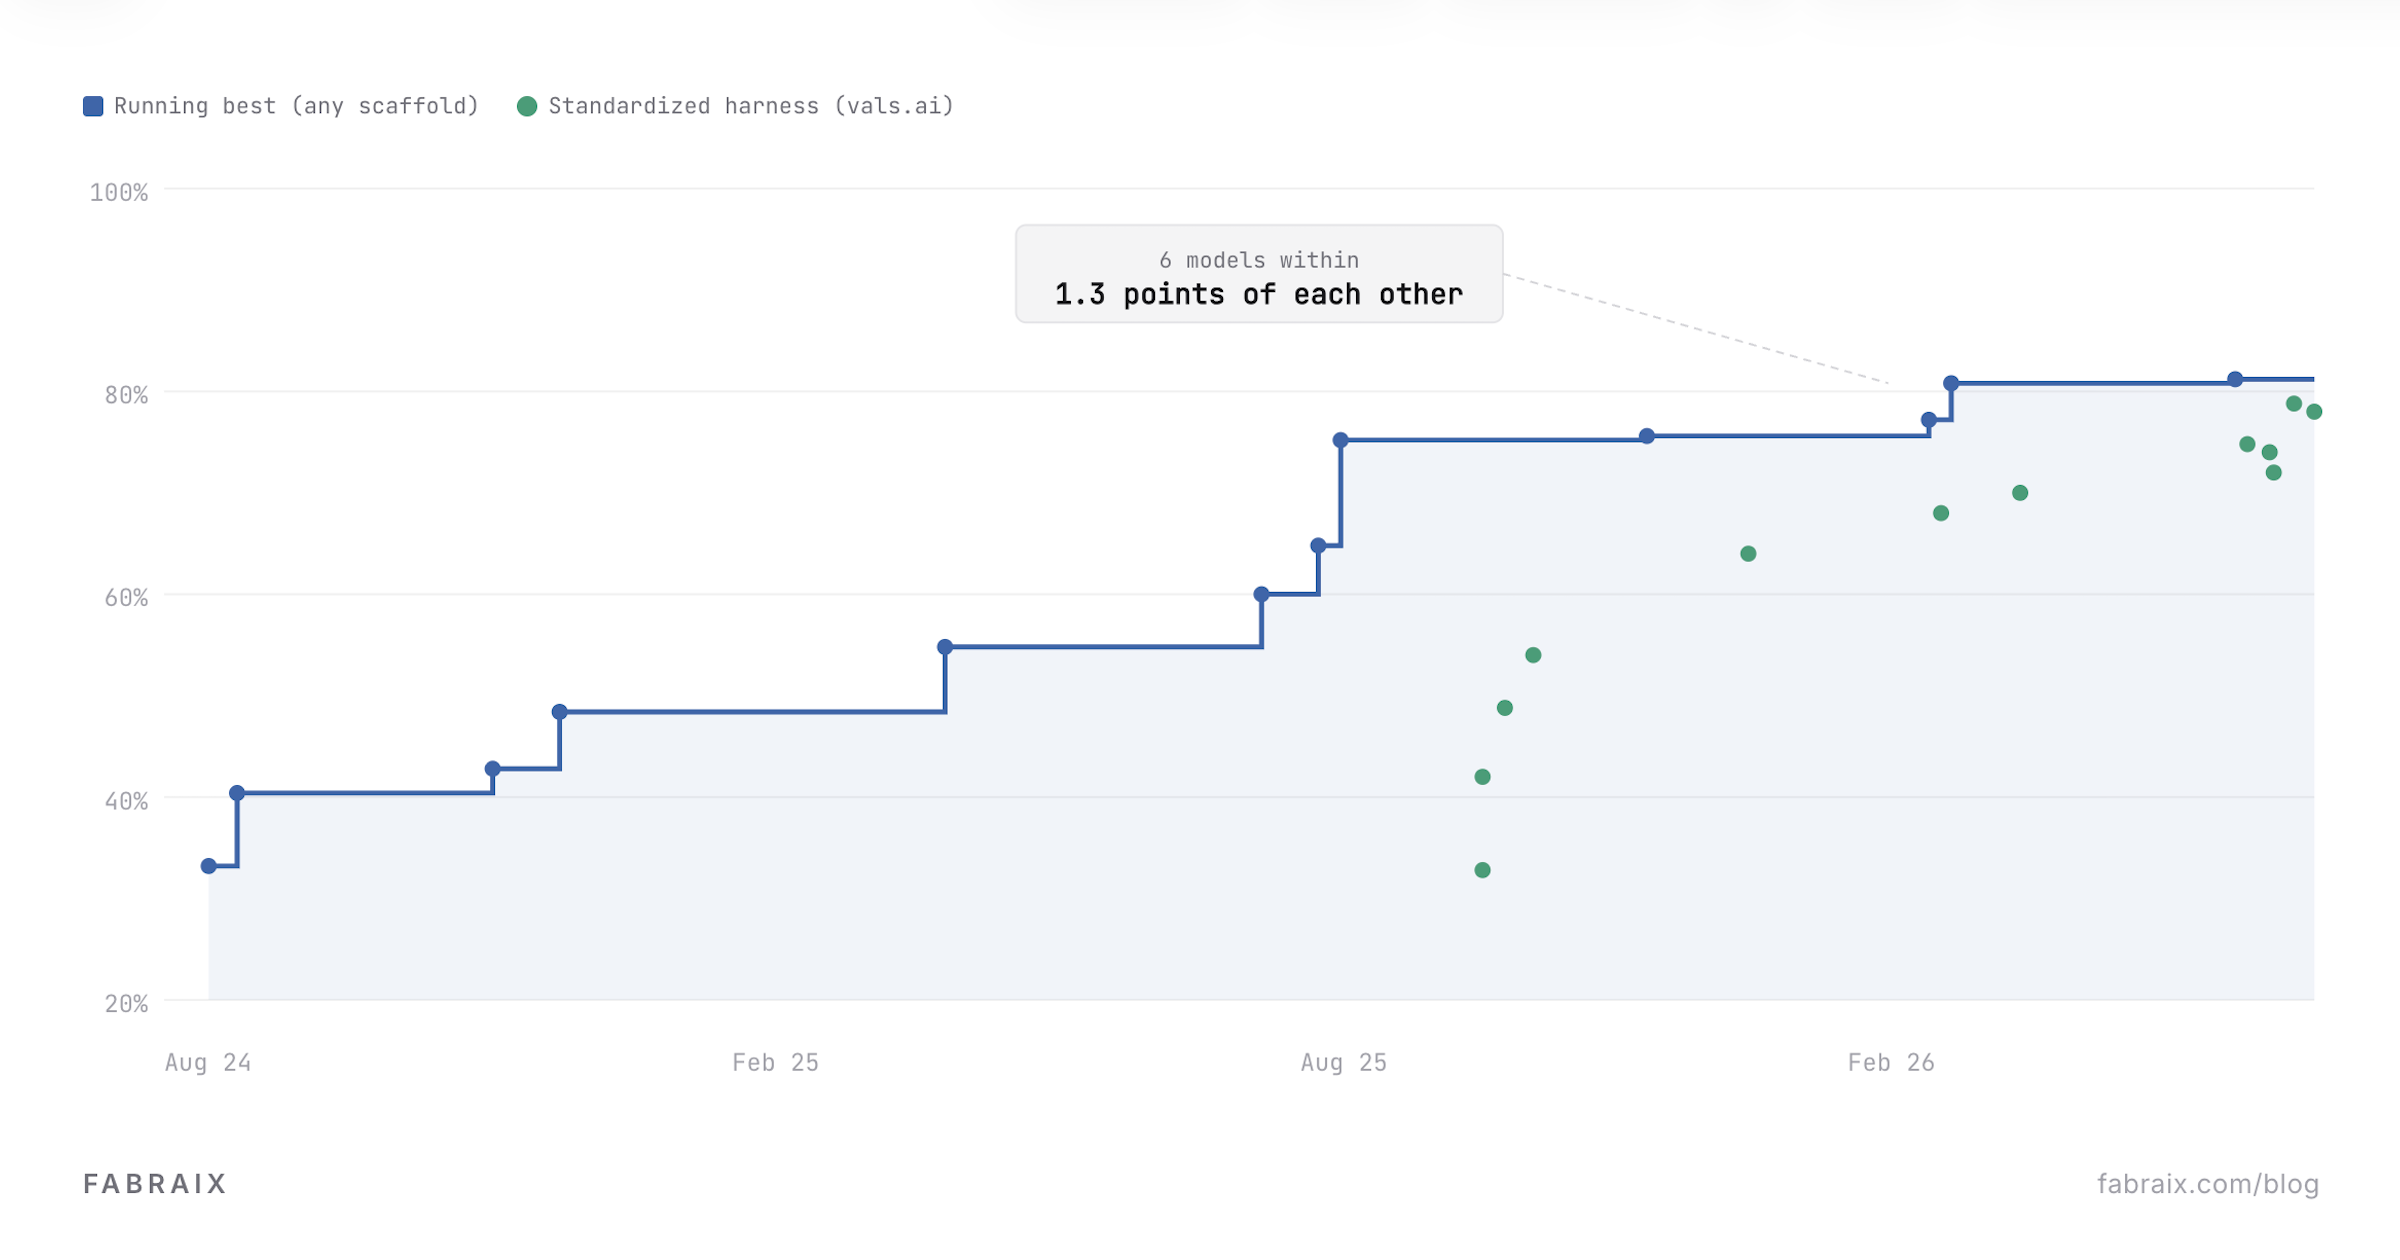Click the last blue running-best point
The width and height of the screenshot is (2400, 1260).
point(2235,379)
